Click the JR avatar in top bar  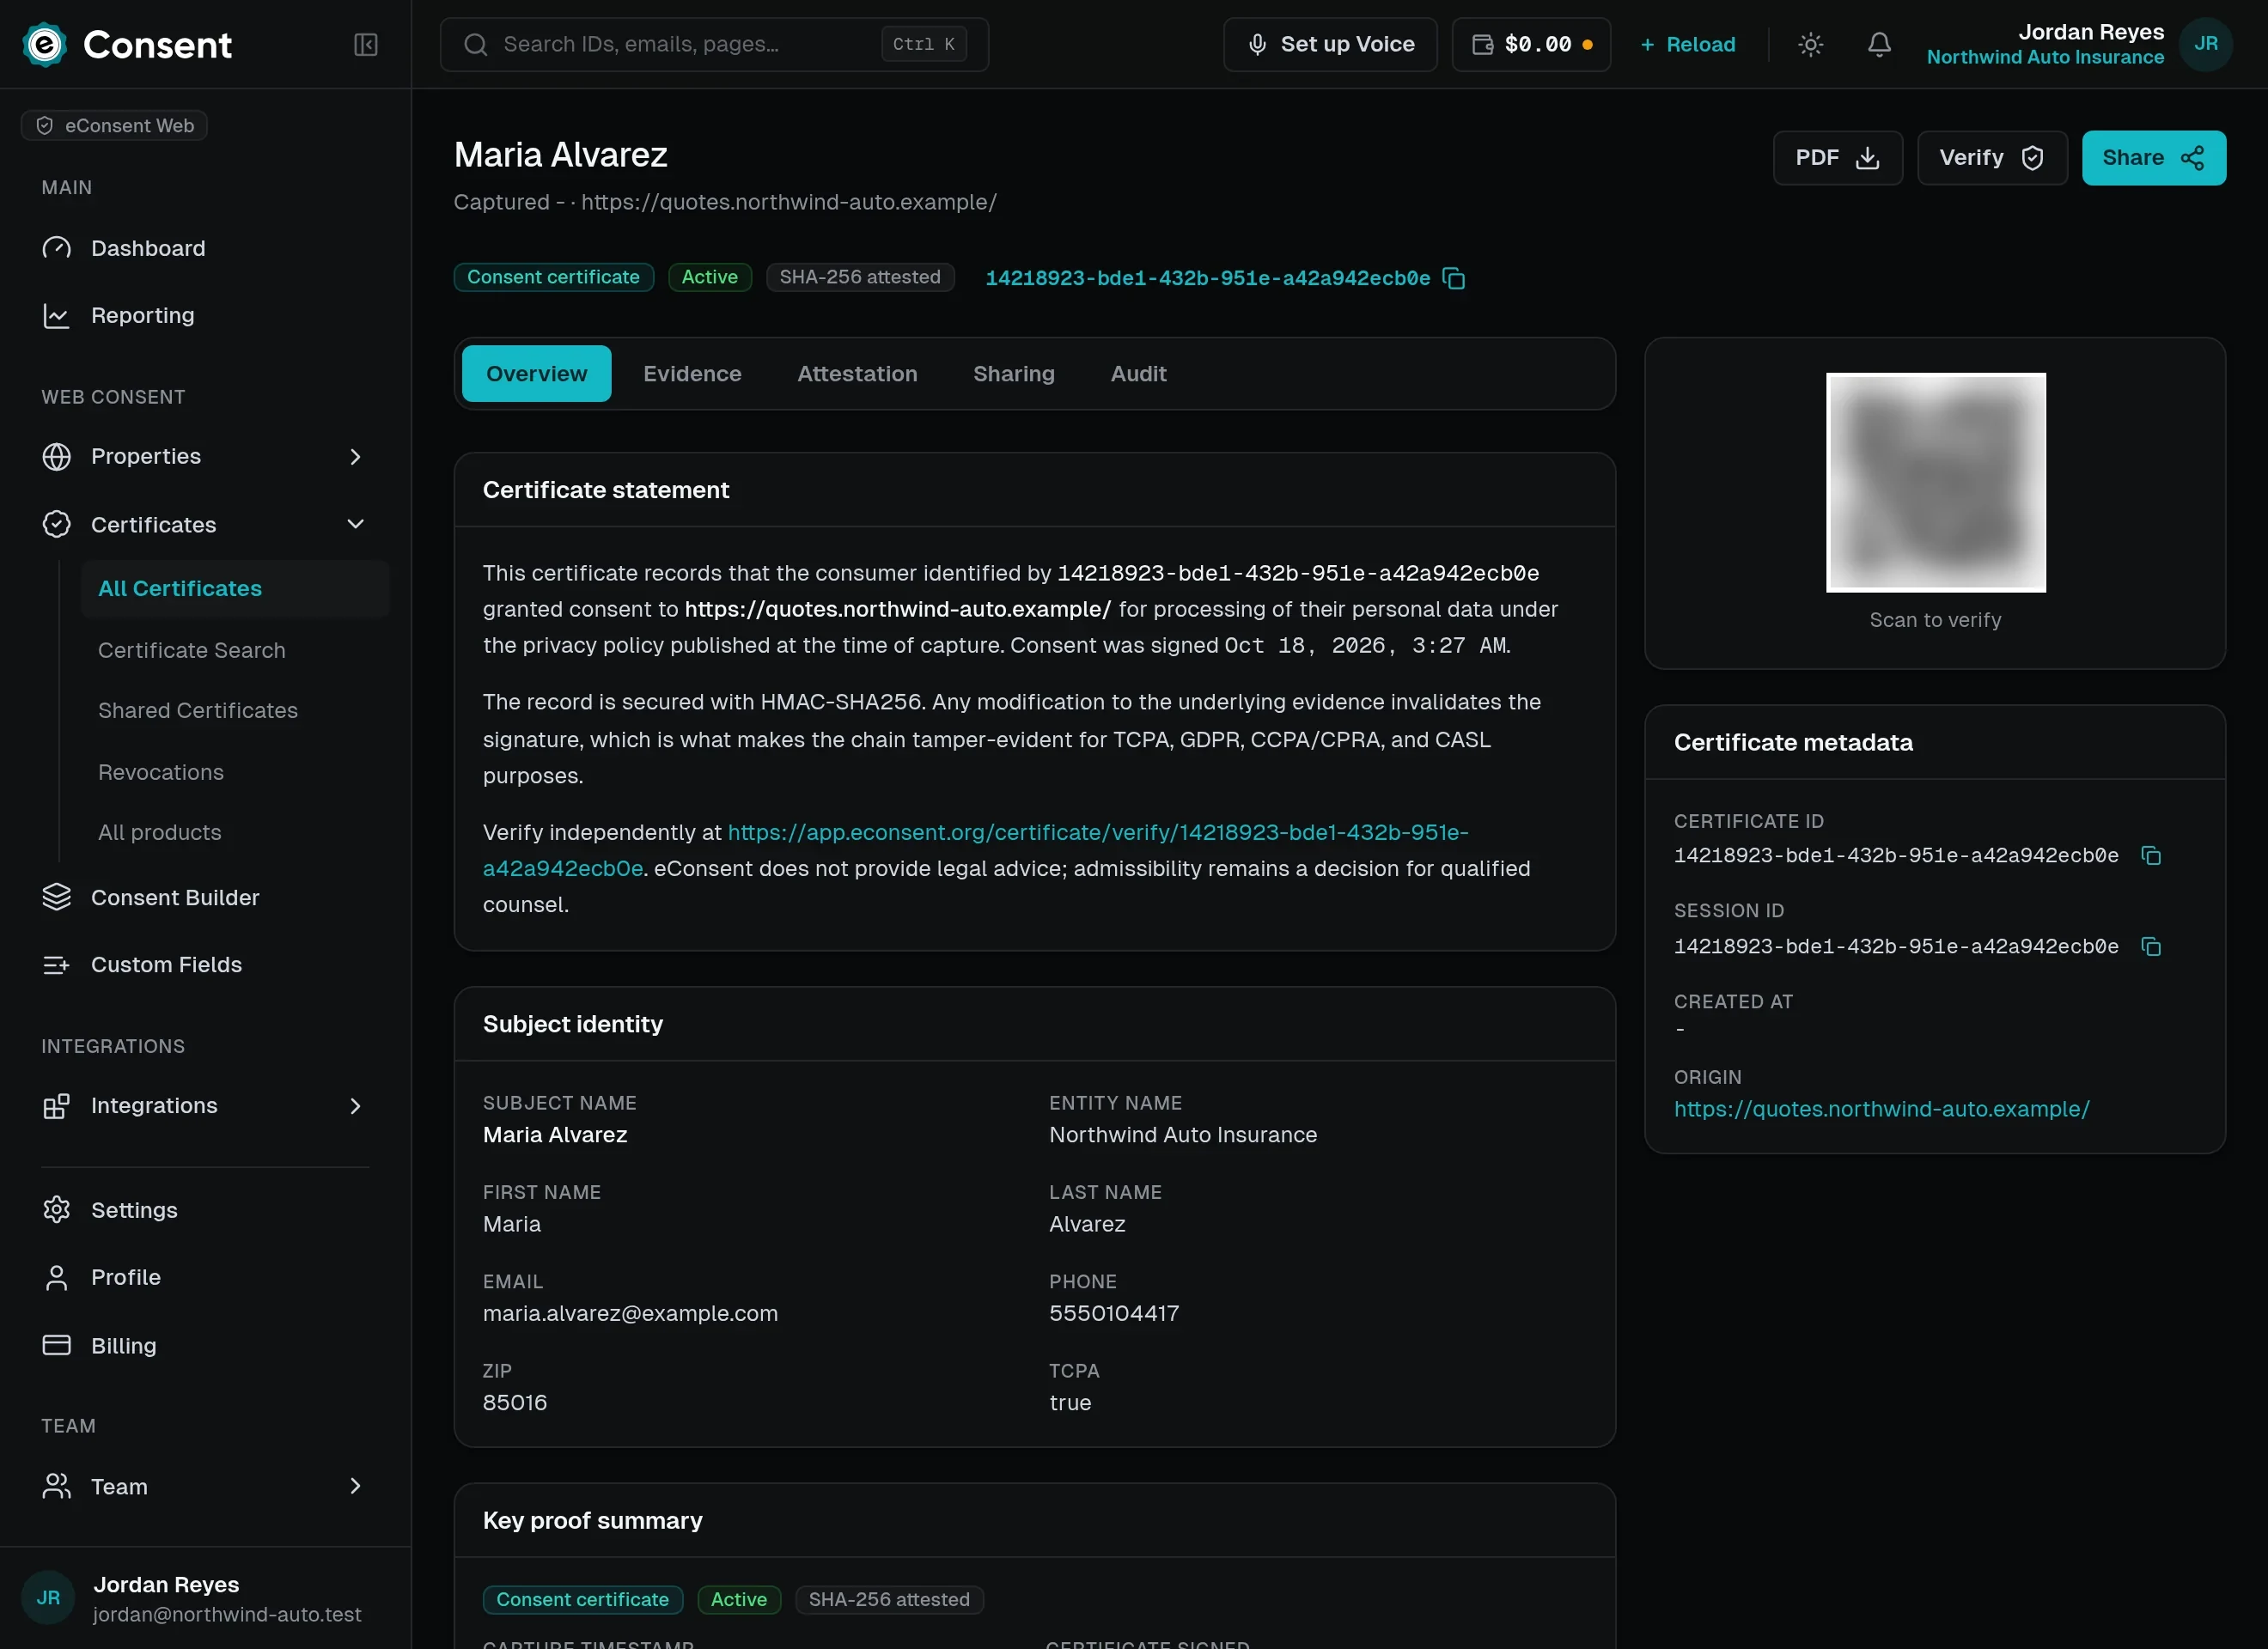2205,44
